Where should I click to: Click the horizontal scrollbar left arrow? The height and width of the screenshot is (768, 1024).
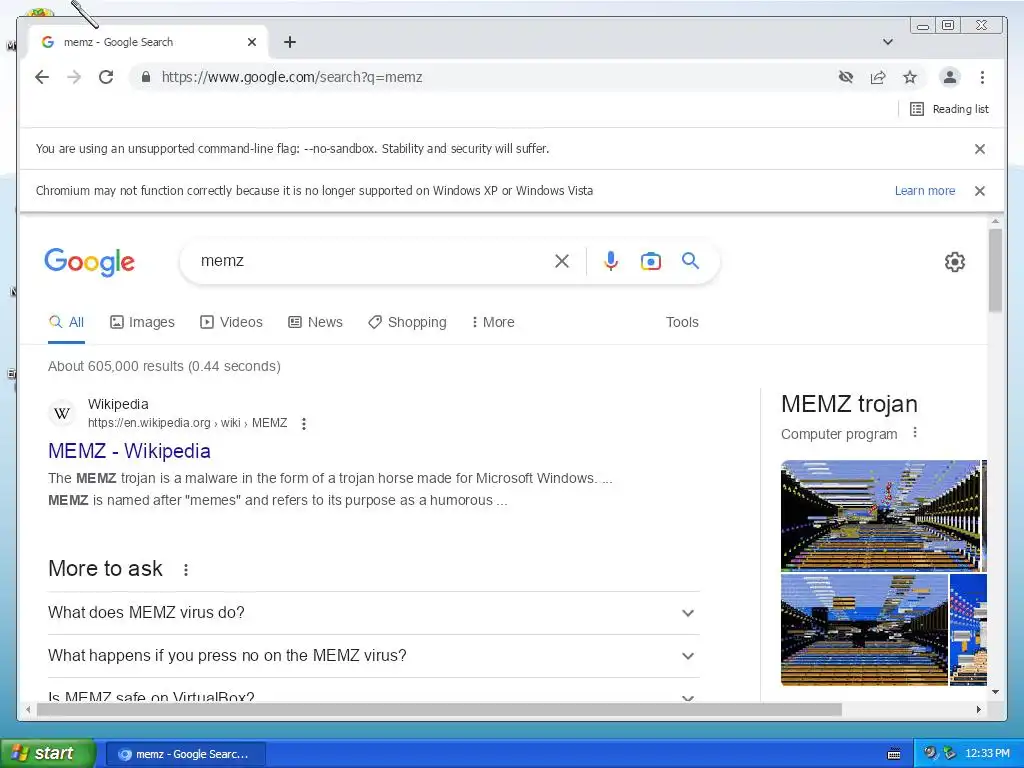pos(27,709)
